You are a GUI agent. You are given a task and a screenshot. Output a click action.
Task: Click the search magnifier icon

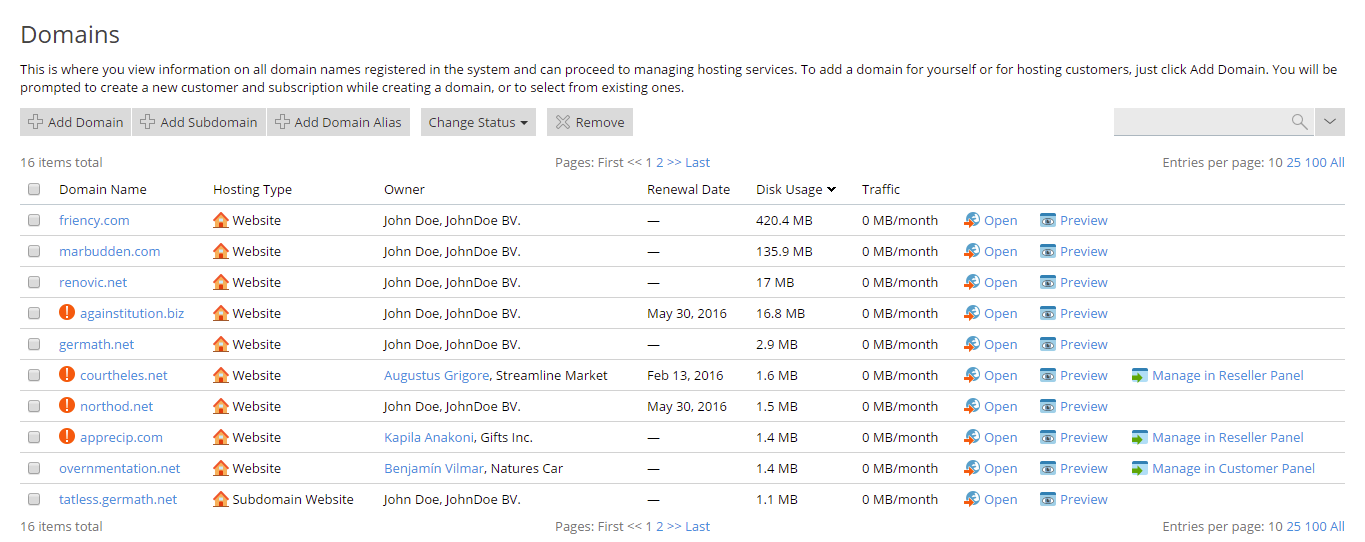tap(1299, 122)
